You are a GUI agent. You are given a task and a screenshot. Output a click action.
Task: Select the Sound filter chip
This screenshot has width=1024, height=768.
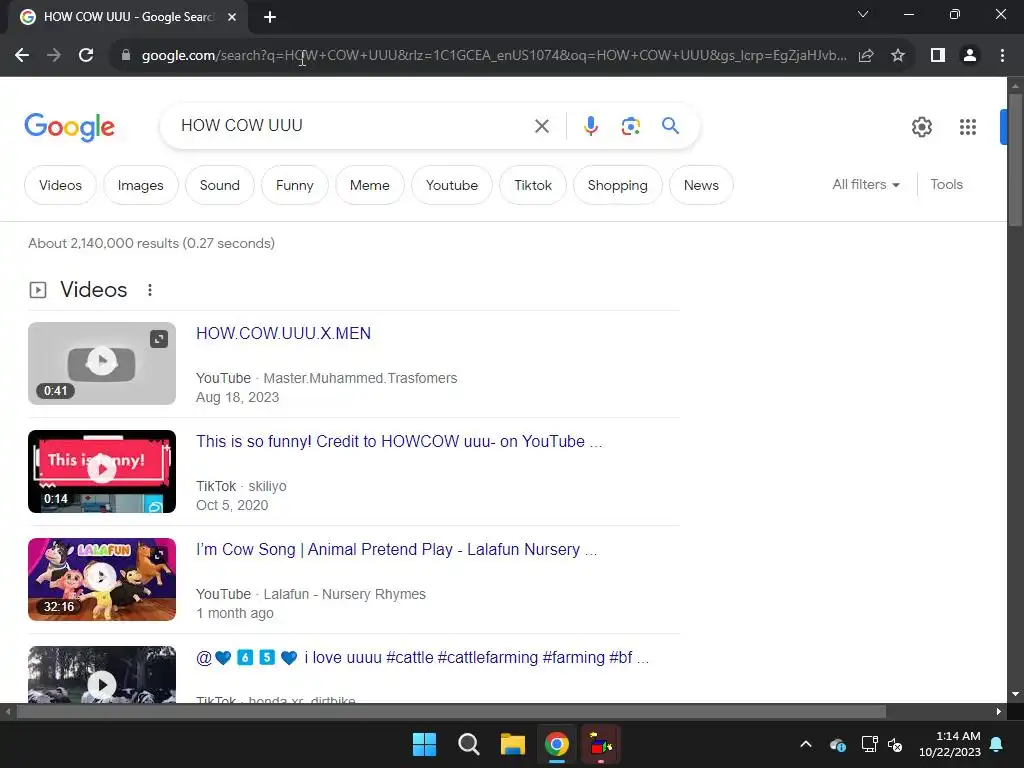tap(219, 185)
